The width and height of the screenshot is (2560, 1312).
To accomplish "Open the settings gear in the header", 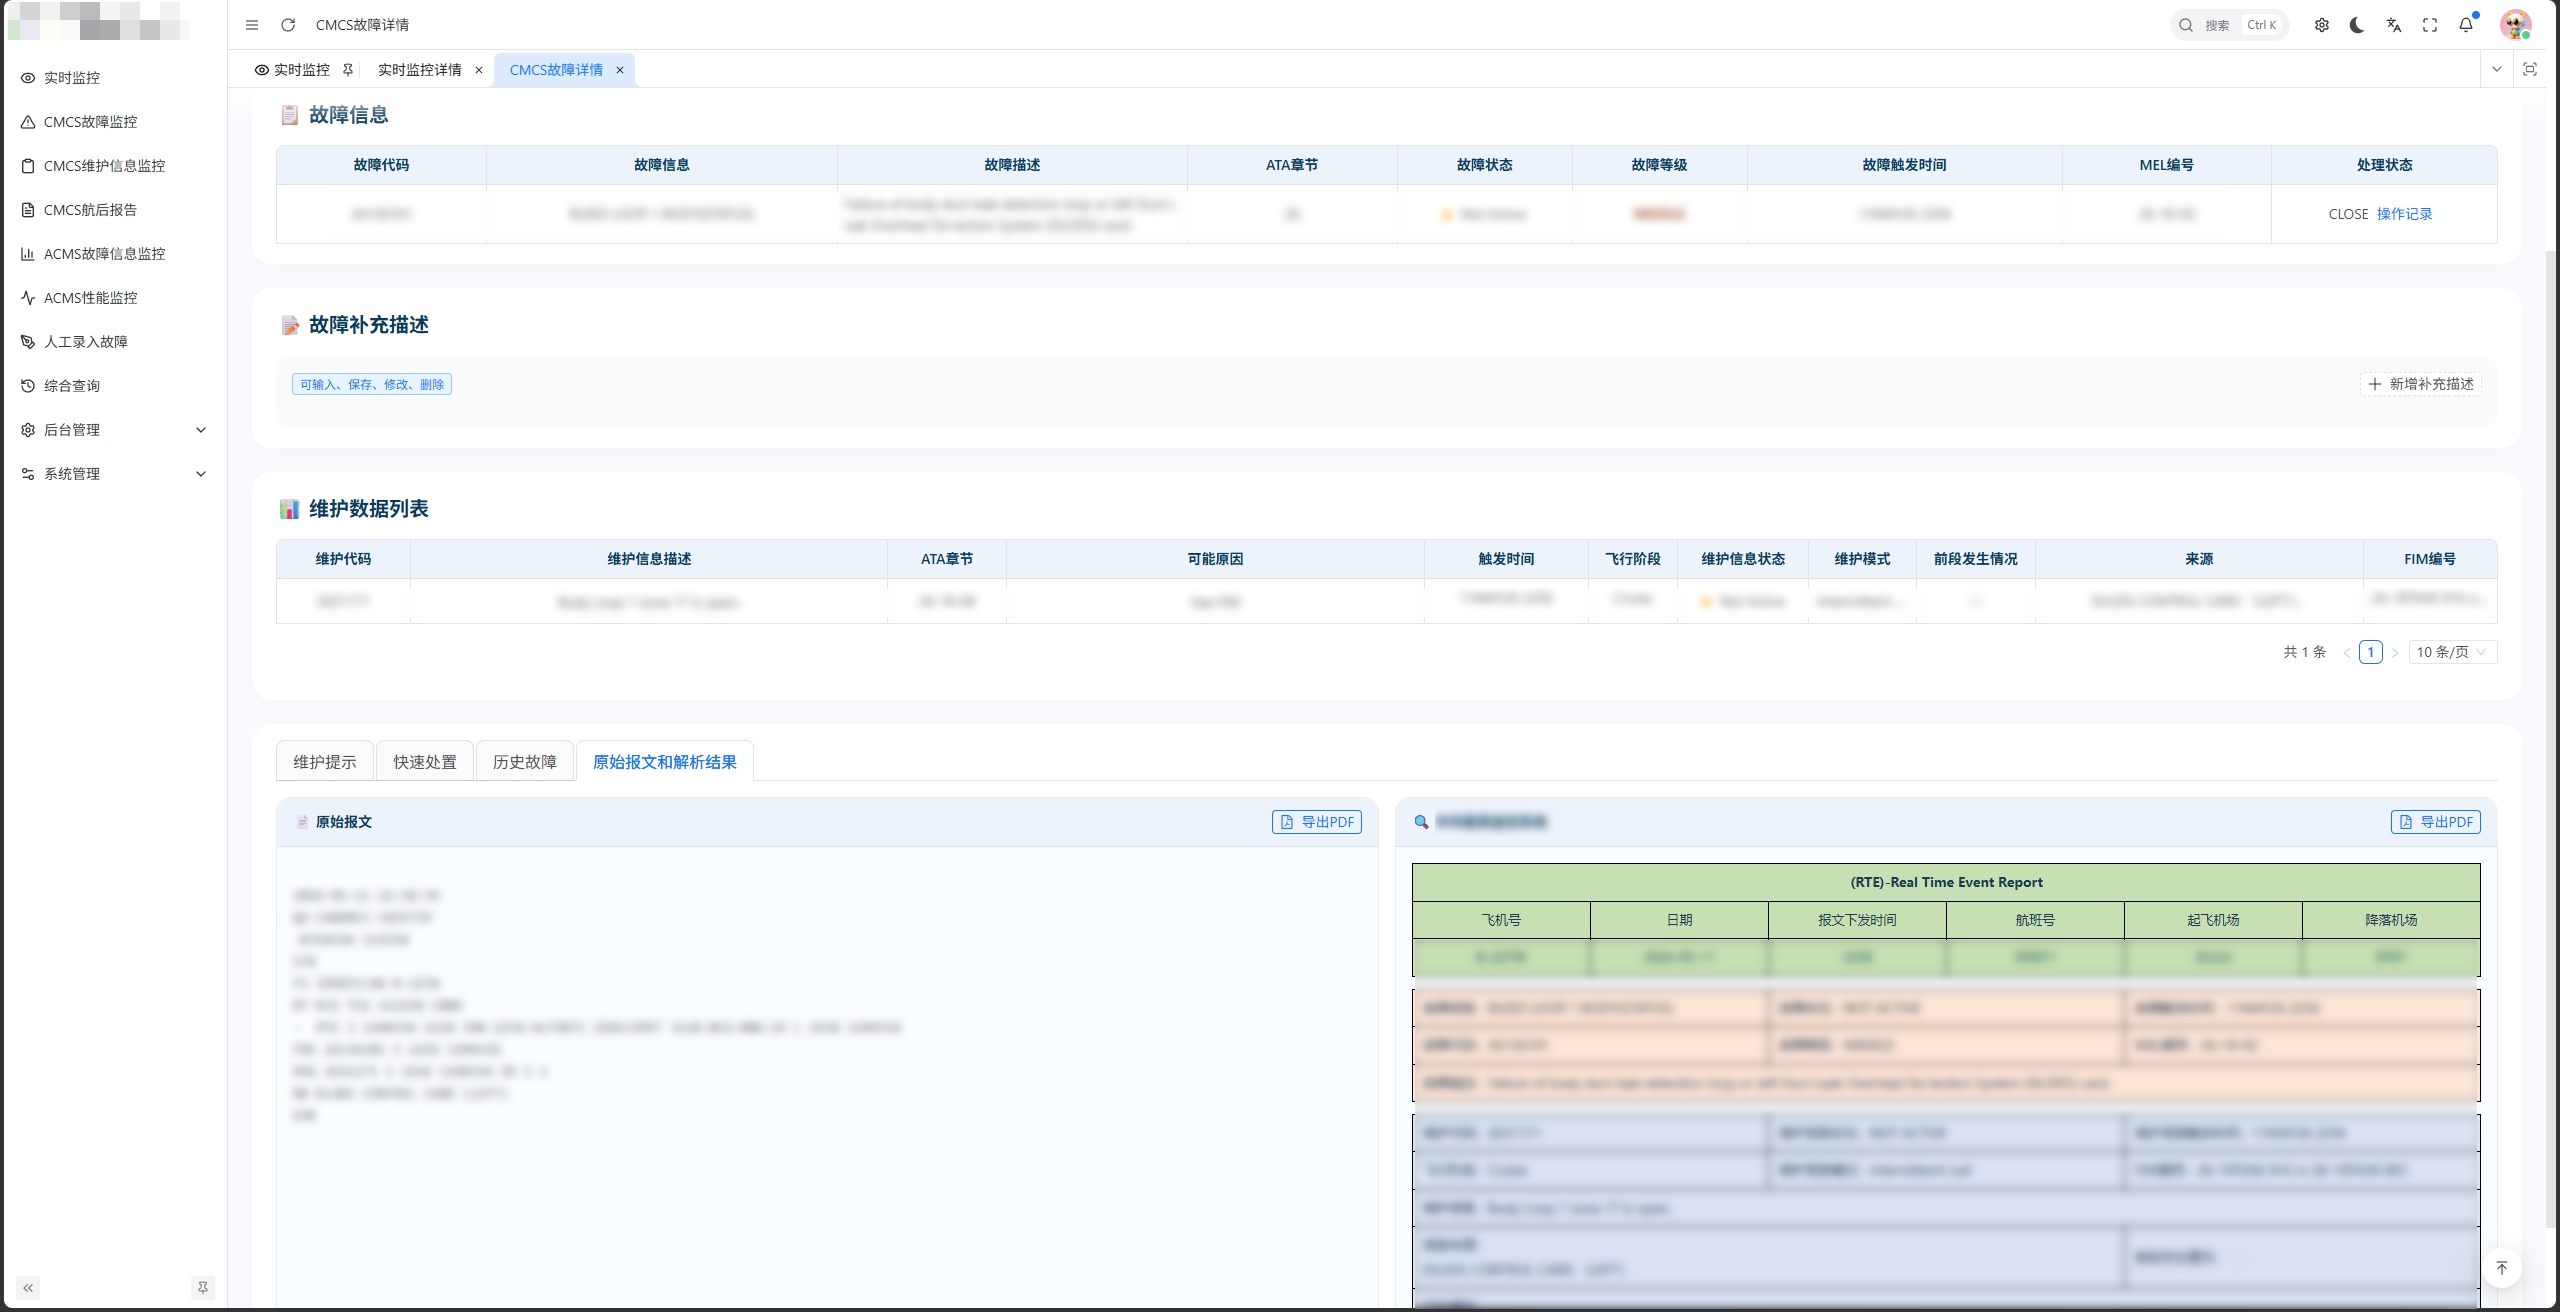I will point(2322,25).
